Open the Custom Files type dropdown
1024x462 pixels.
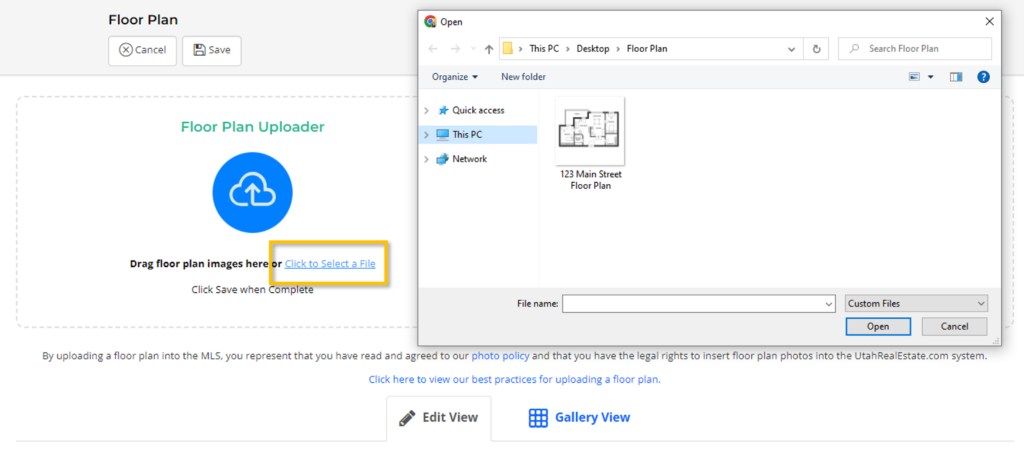915,303
